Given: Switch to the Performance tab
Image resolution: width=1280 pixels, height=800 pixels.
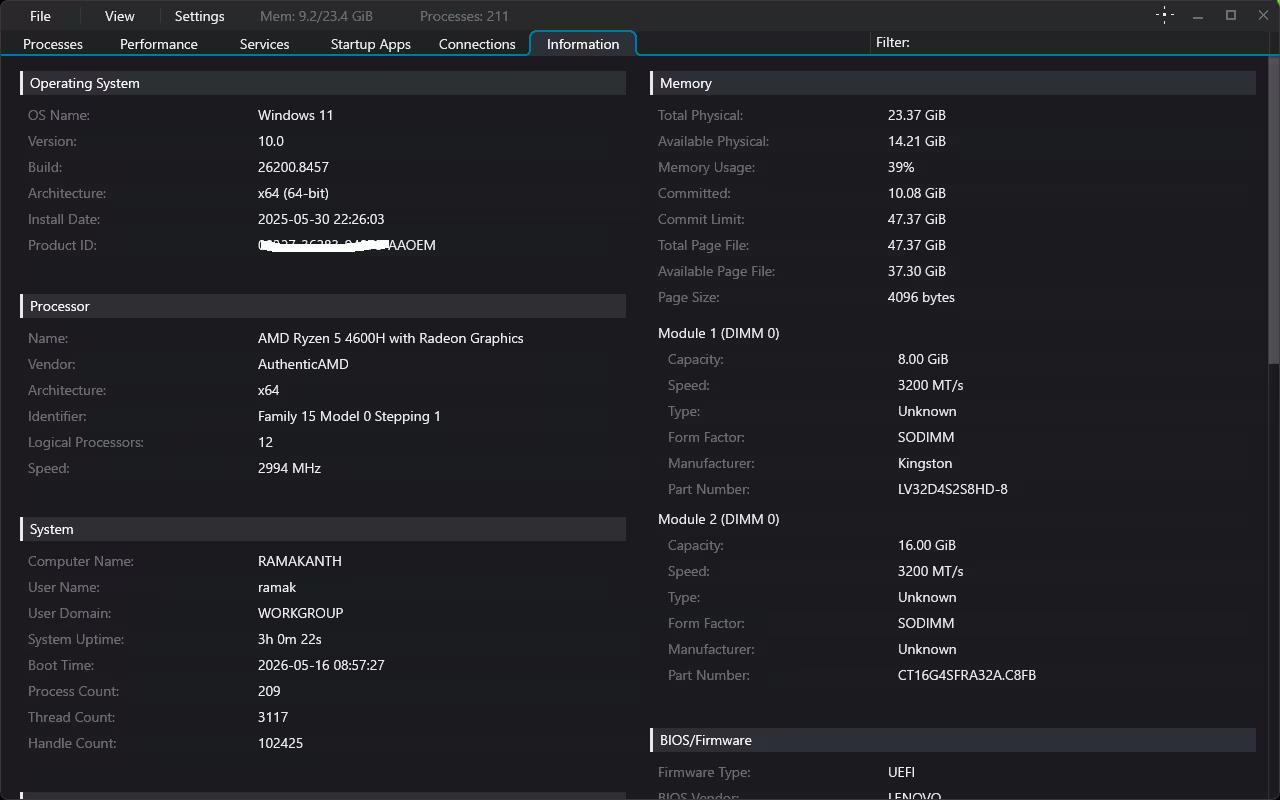Looking at the screenshot, I should (159, 44).
